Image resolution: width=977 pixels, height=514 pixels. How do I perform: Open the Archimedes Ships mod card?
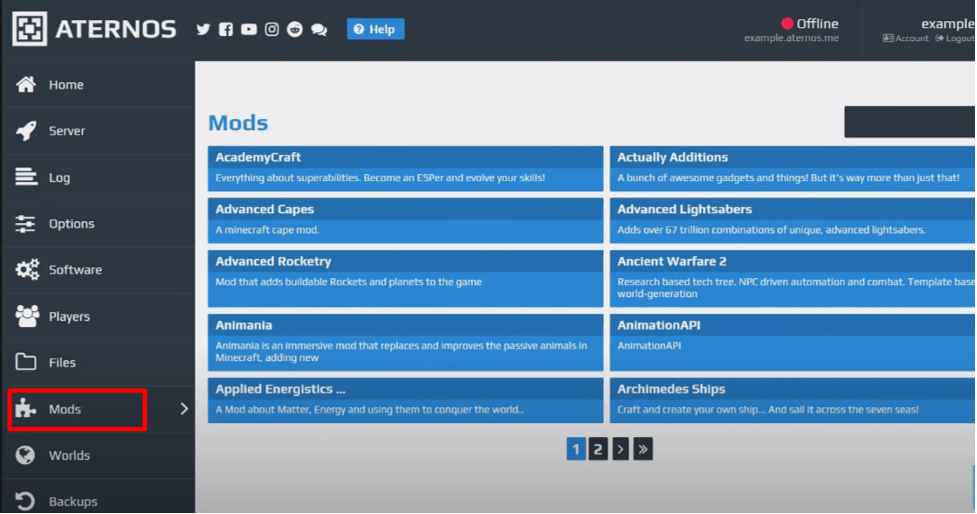793,400
